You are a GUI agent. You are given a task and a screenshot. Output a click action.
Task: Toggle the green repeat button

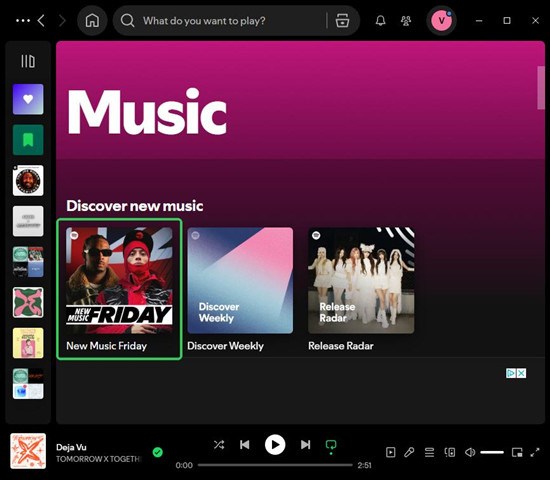tap(331, 446)
